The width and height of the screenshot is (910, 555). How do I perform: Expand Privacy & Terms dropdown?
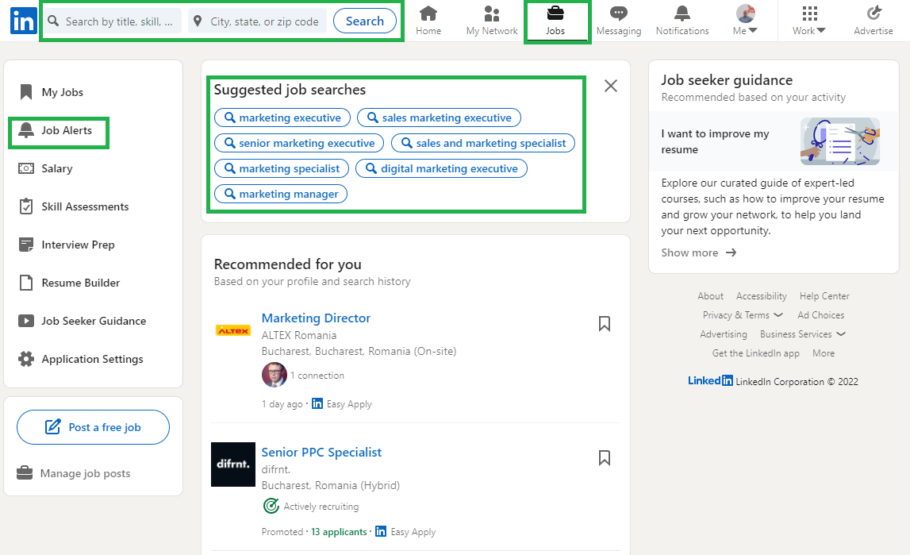pyautogui.click(x=742, y=315)
